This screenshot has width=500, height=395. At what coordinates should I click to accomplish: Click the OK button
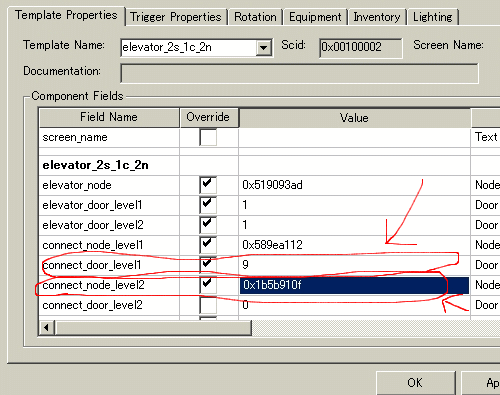click(415, 383)
